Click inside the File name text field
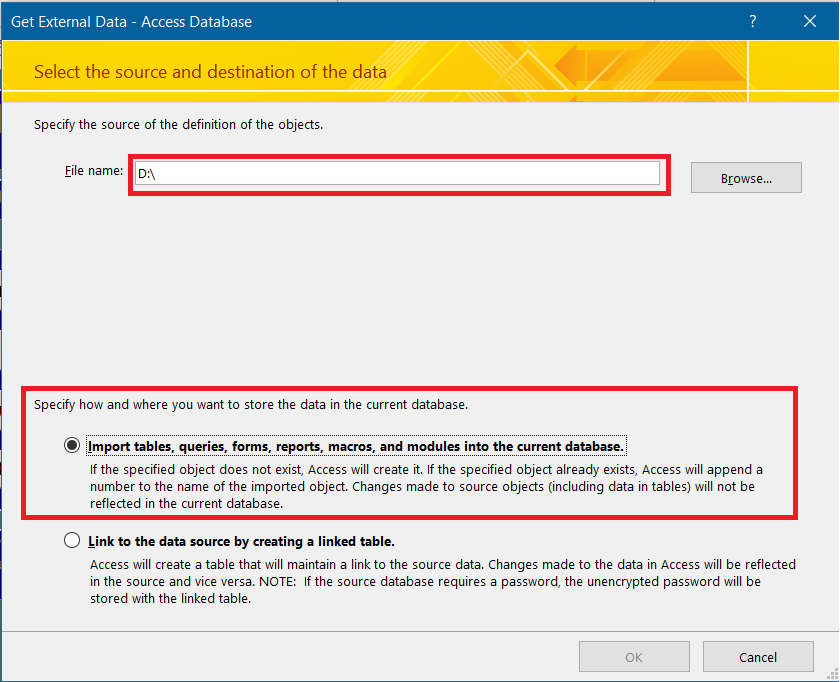Screen dimensions: 840x682 click(x=400, y=174)
